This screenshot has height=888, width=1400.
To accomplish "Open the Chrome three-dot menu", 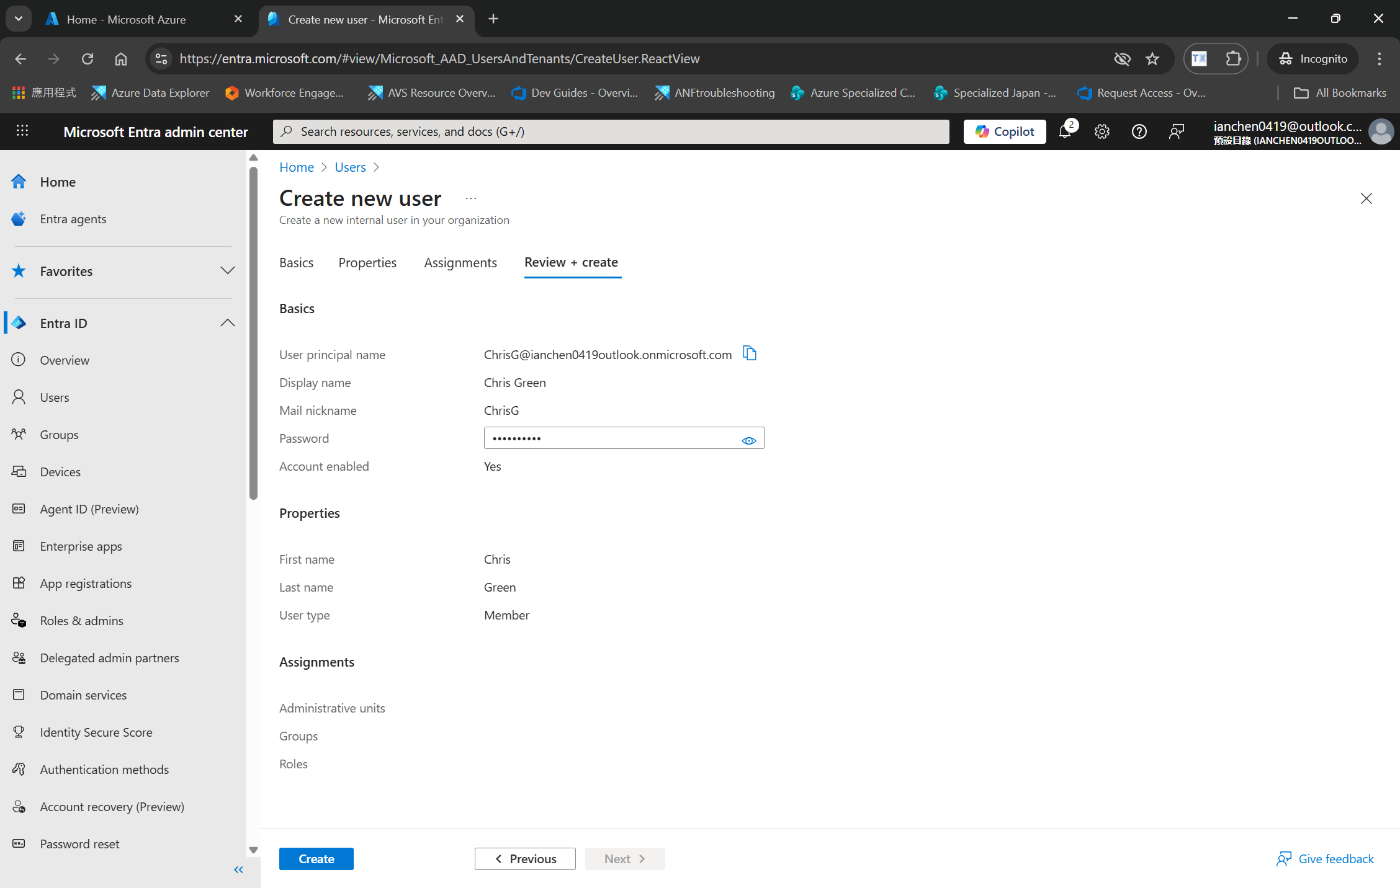I will [x=1379, y=59].
